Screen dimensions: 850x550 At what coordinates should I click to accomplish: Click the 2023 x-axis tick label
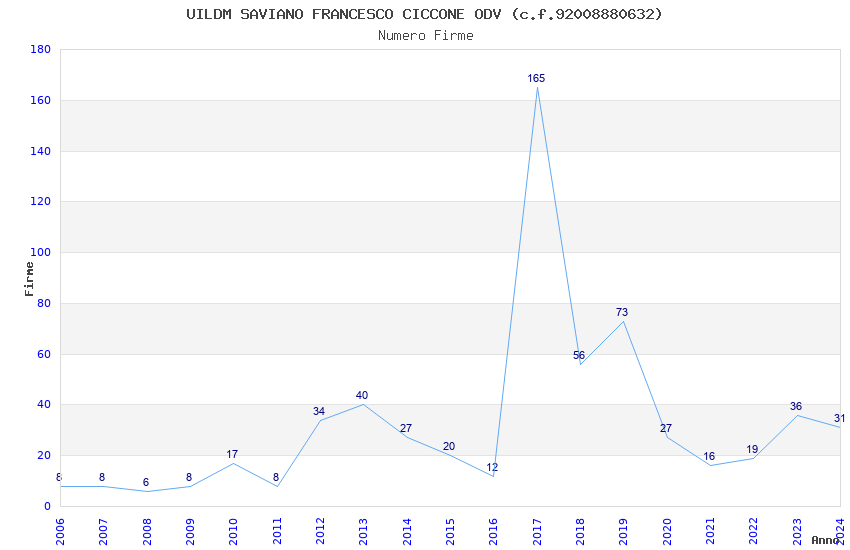click(x=797, y=532)
